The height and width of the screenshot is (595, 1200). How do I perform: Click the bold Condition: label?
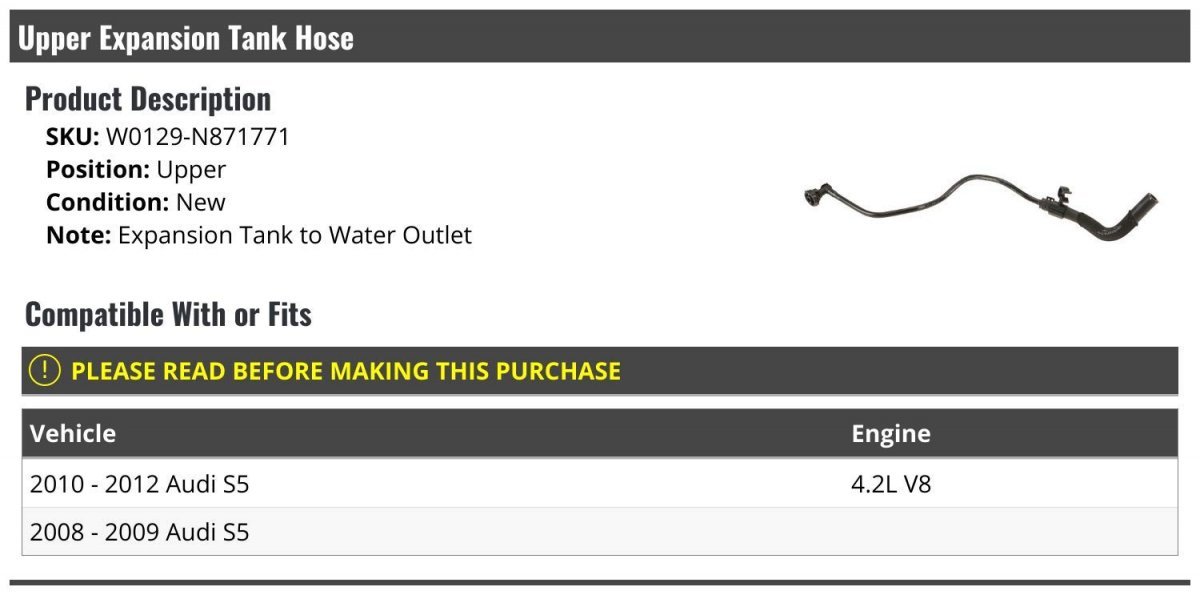point(108,203)
